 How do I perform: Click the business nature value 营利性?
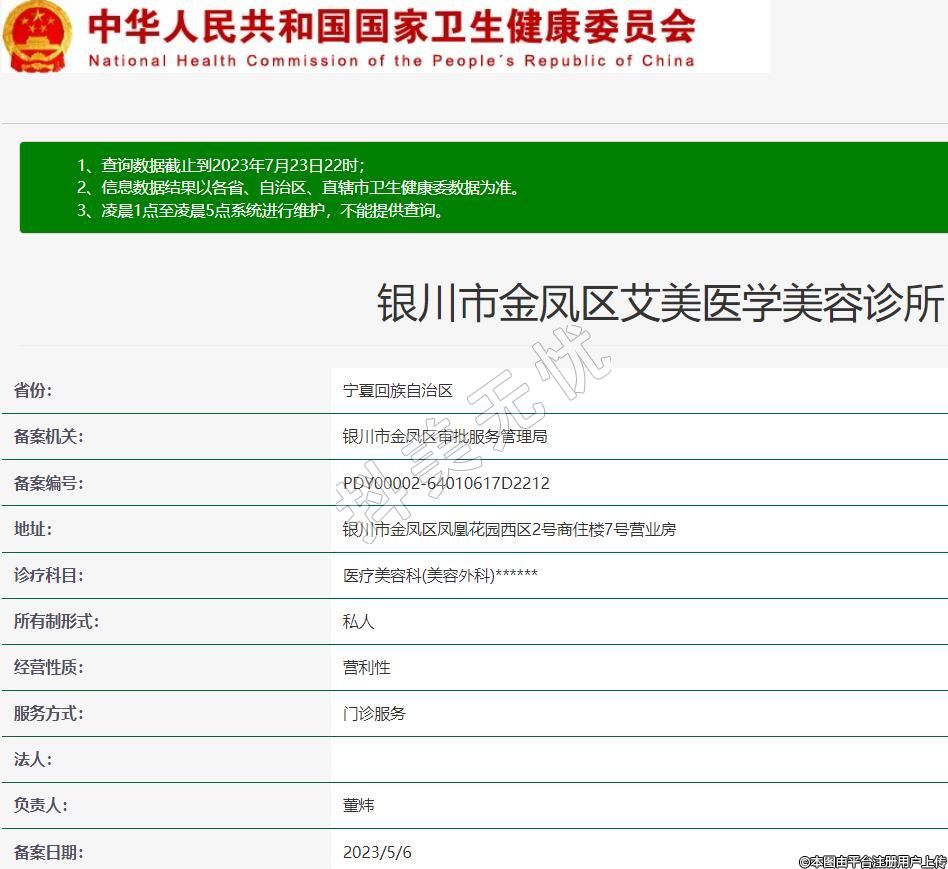click(x=366, y=667)
